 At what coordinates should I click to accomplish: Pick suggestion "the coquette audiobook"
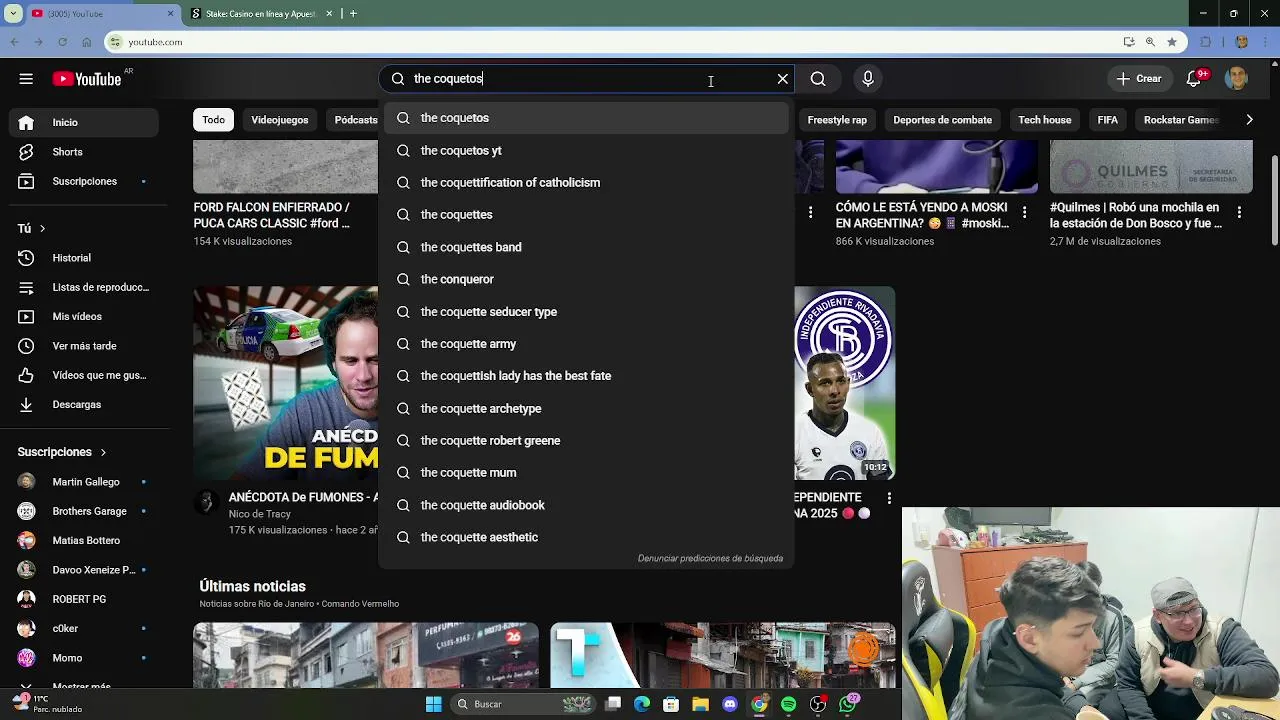click(586, 505)
